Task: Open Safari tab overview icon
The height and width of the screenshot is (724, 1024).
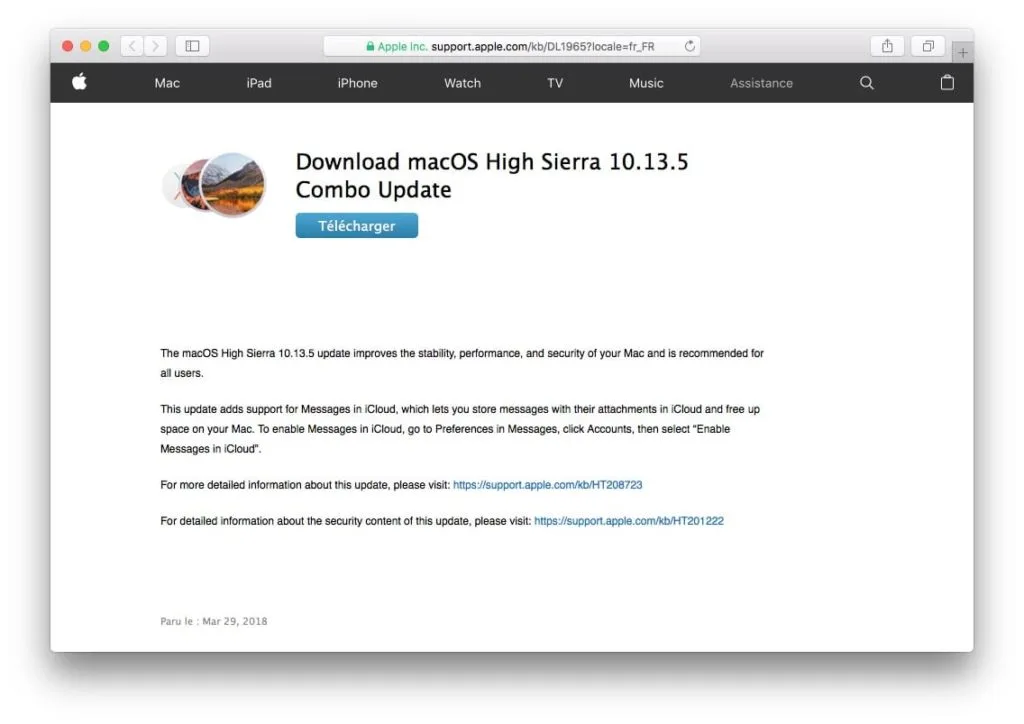Action: click(927, 45)
